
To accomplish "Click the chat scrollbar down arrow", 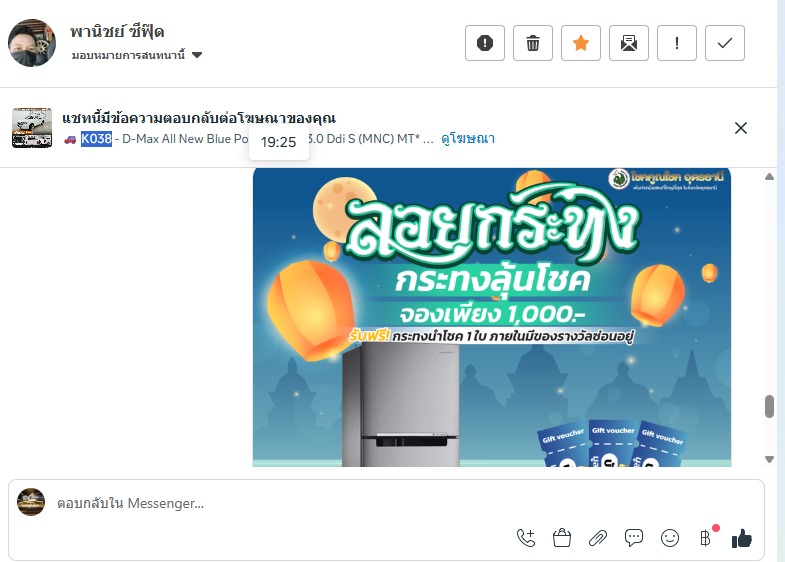I will tap(769, 459).
